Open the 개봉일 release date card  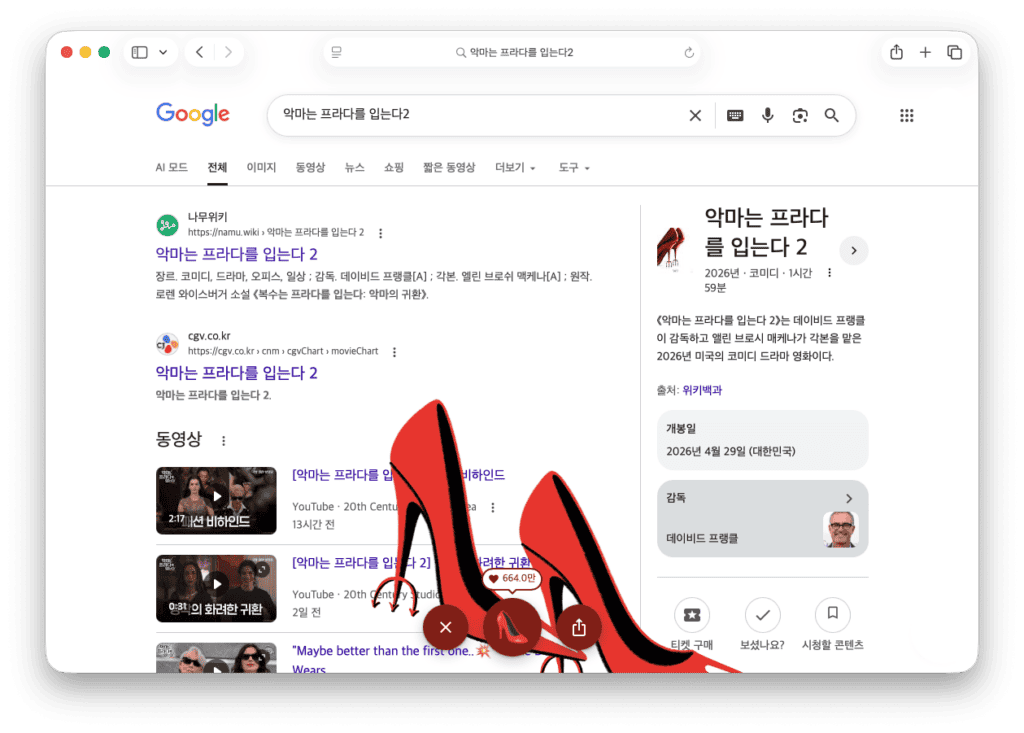[x=763, y=440]
